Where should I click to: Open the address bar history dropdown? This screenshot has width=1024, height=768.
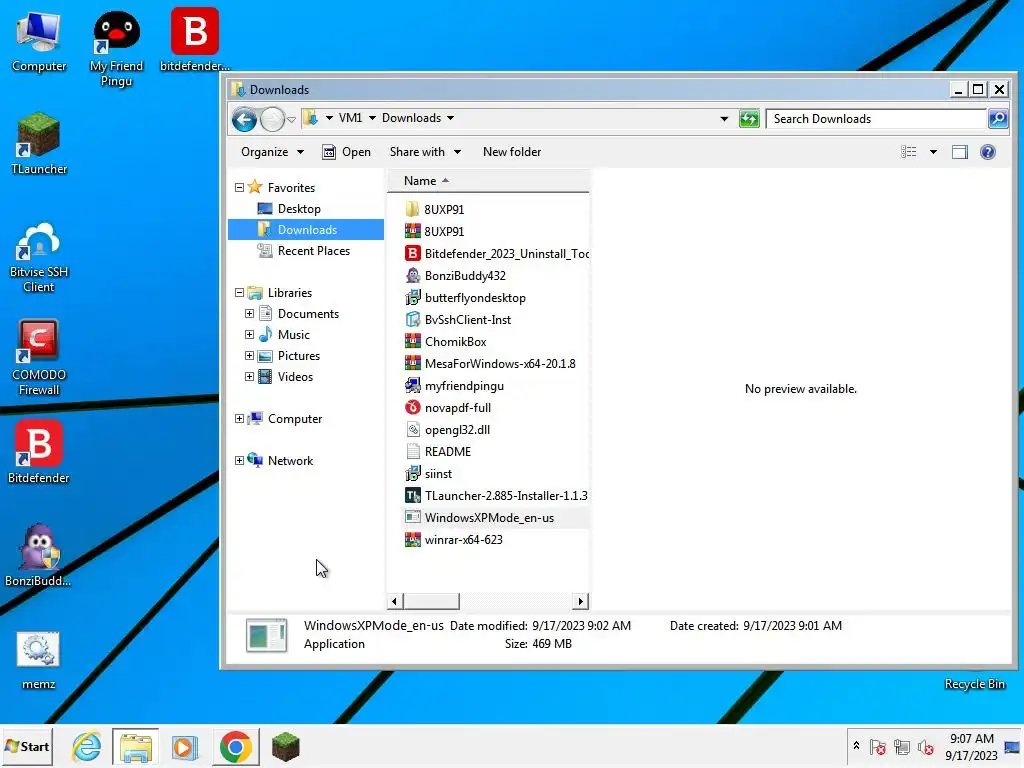tap(724, 119)
